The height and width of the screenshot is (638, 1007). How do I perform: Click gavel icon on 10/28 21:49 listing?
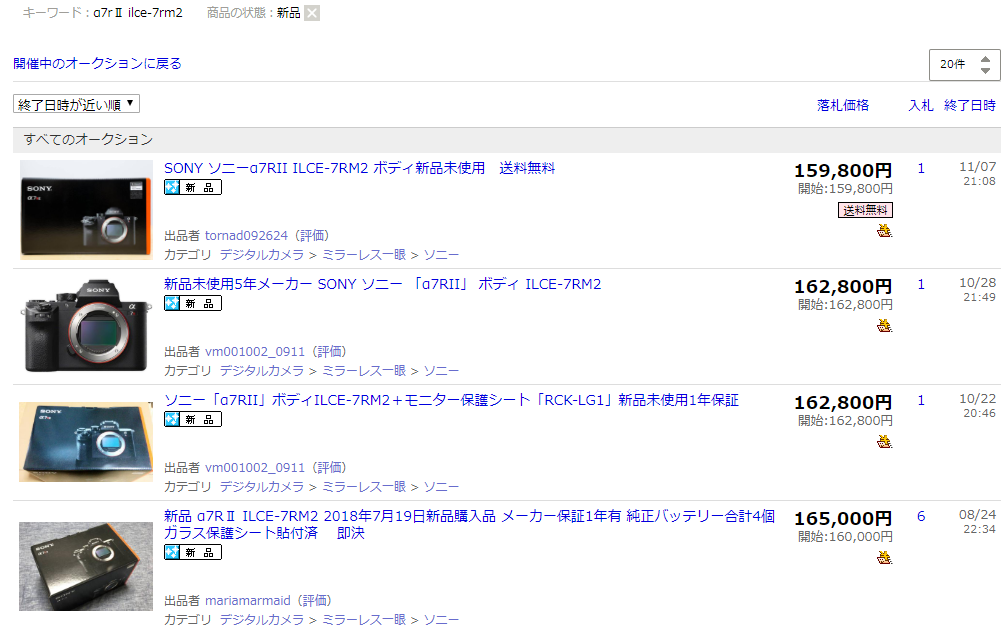pyautogui.click(x=884, y=326)
